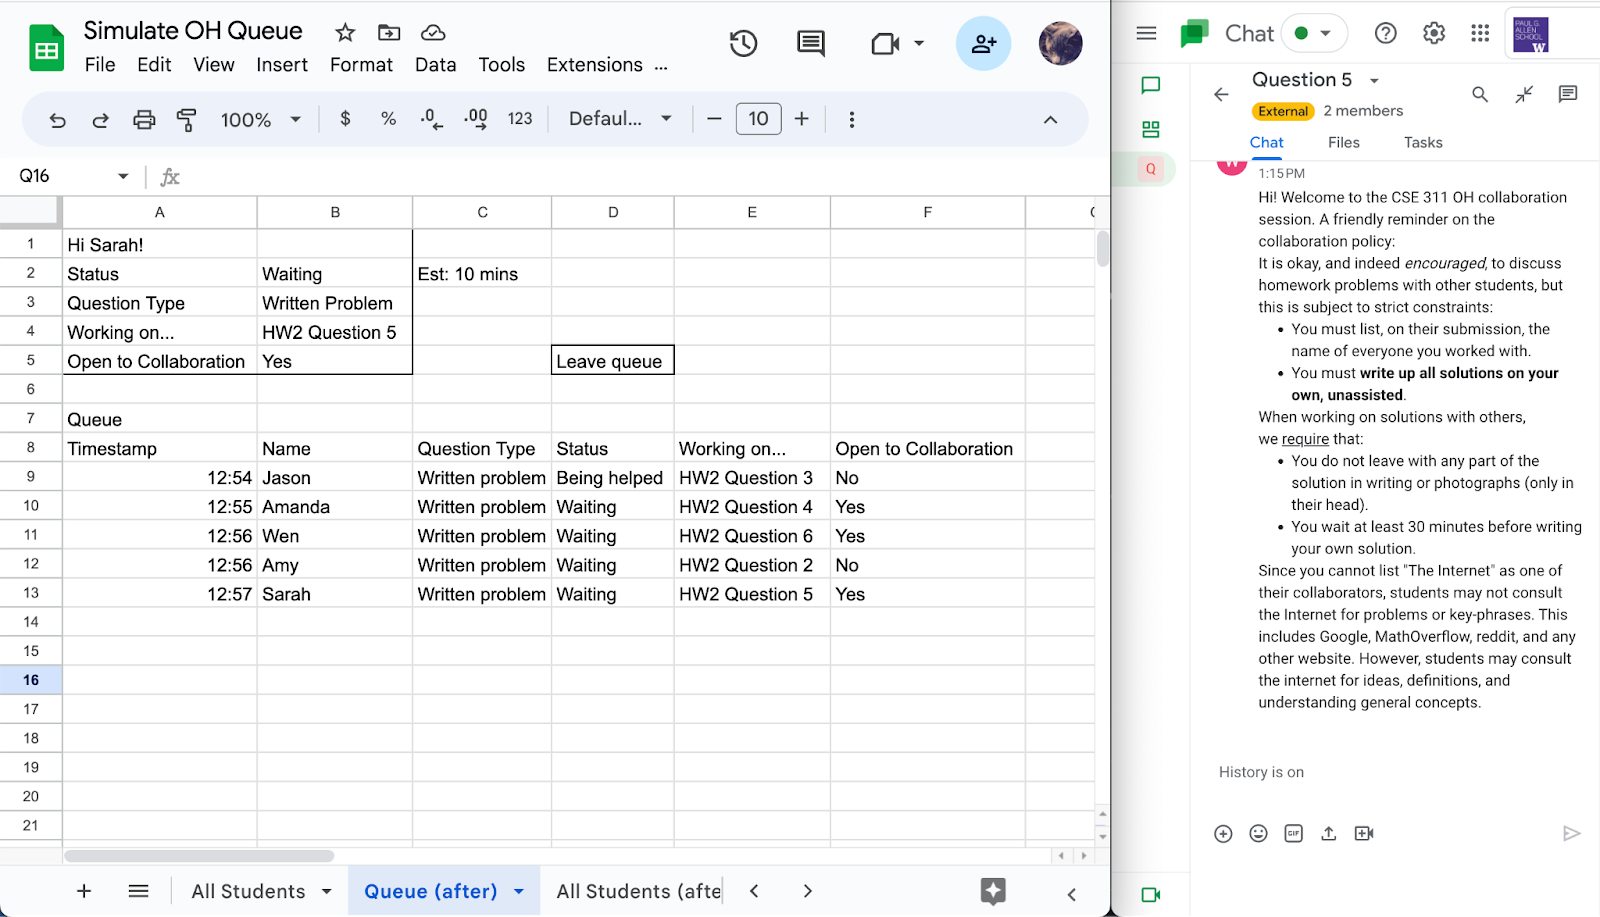The height and width of the screenshot is (917, 1600).
Task: Click the Share person-add button
Action: click(x=984, y=44)
